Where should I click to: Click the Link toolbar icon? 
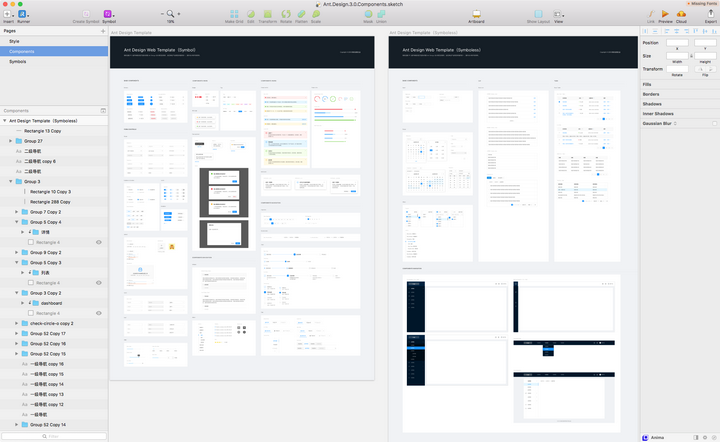(x=651, y=14)
